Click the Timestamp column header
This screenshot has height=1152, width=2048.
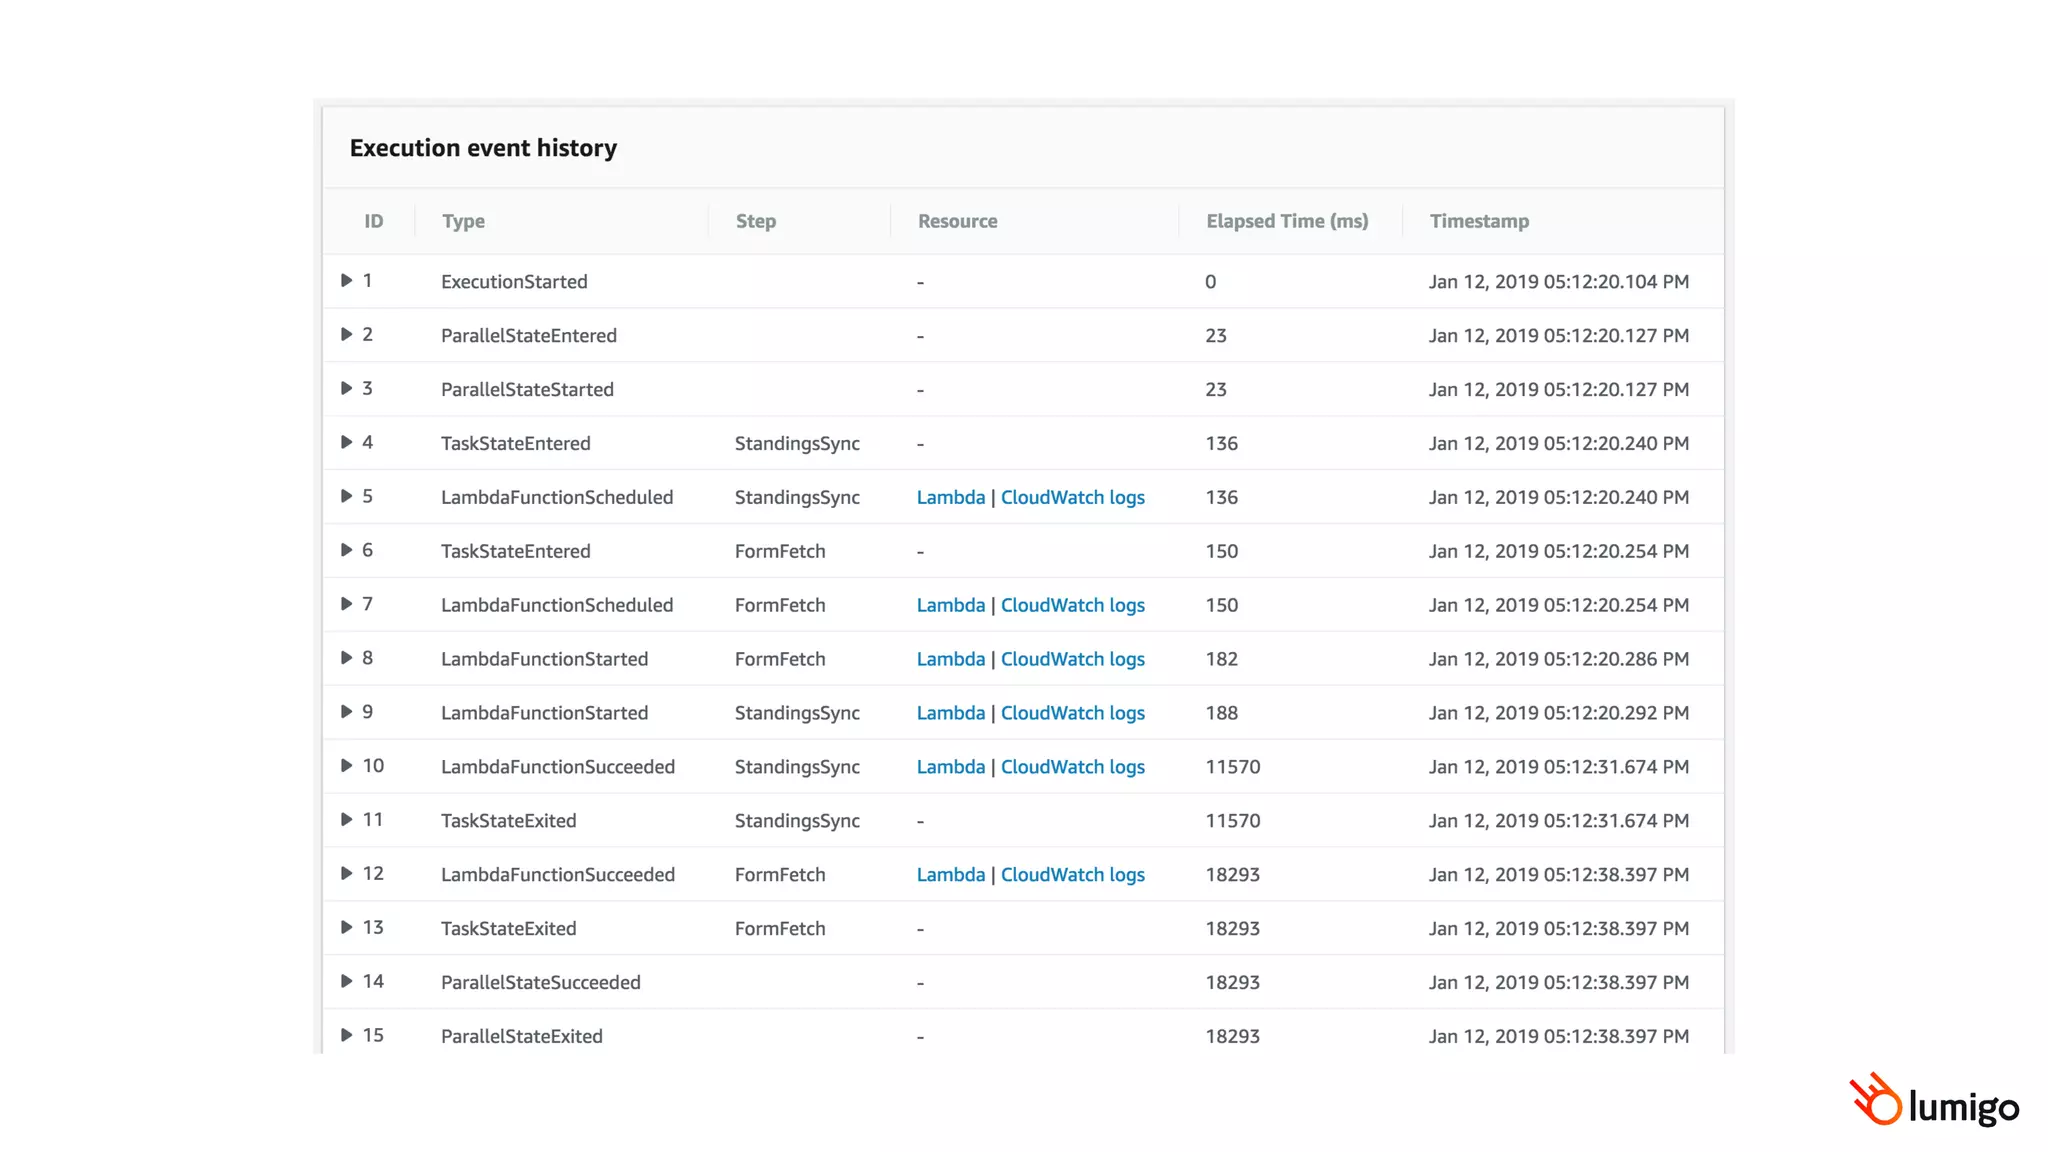(1478, 221)
